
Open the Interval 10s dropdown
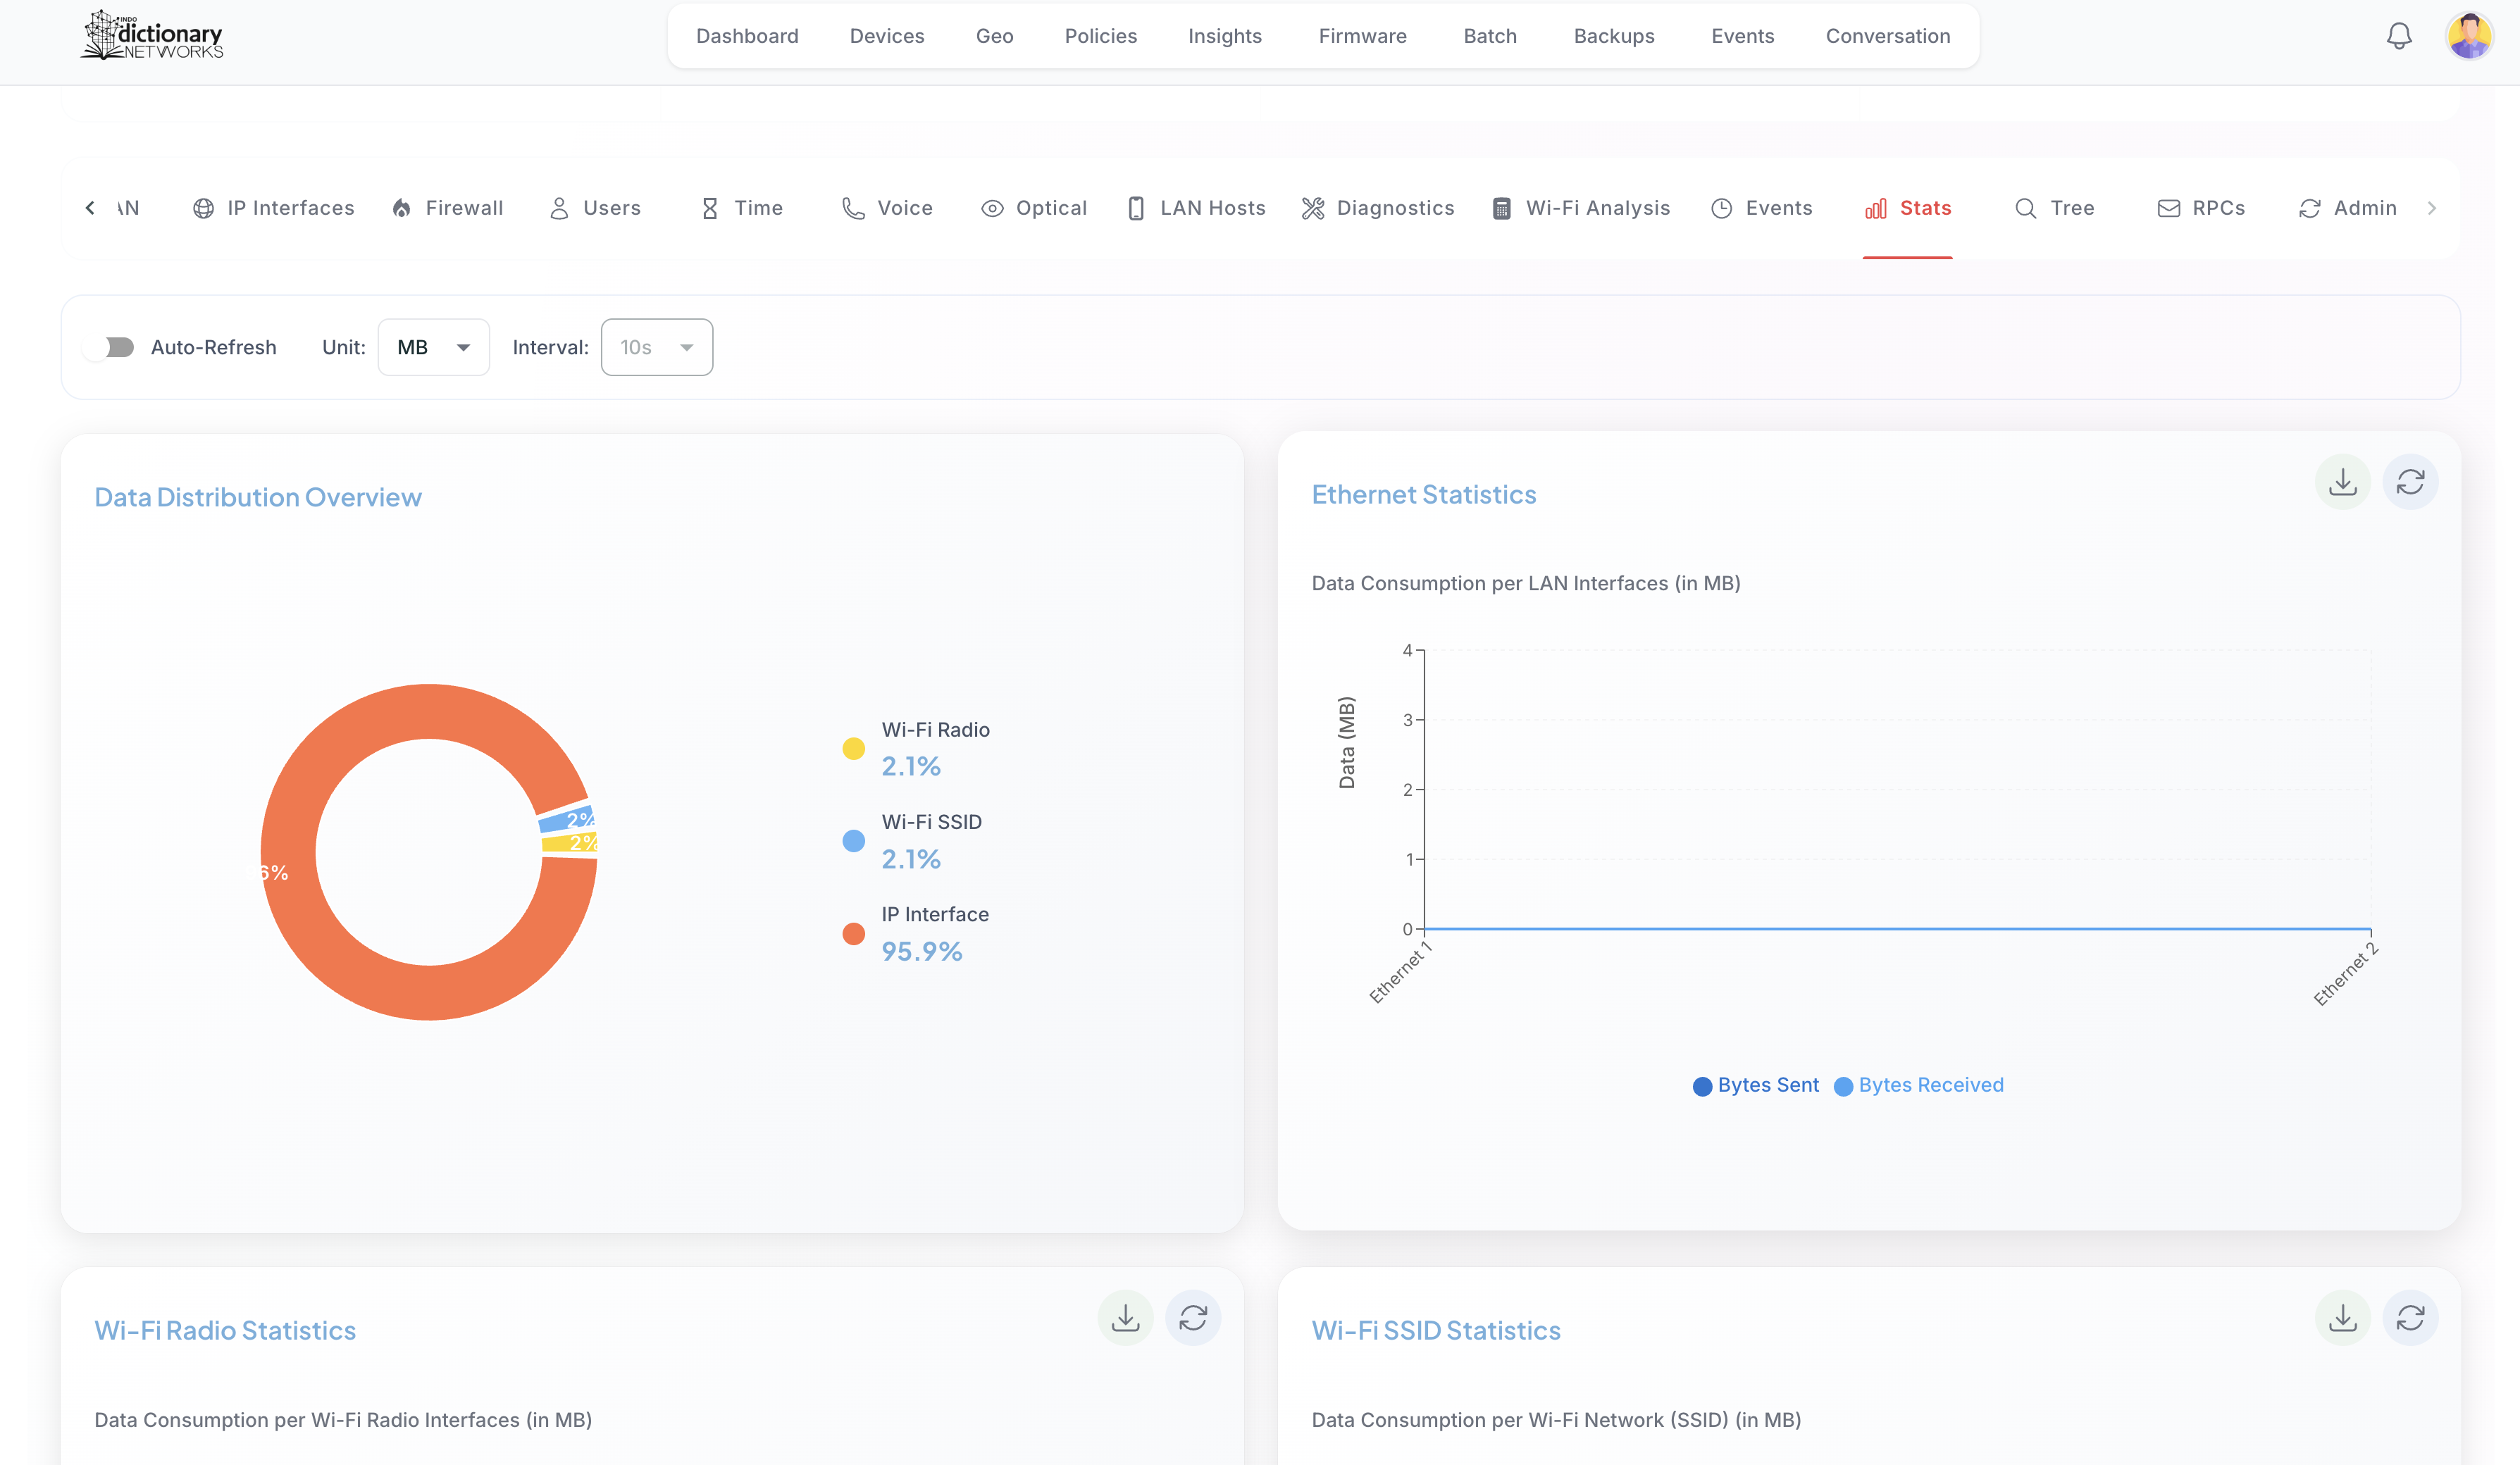pos(656,347)
